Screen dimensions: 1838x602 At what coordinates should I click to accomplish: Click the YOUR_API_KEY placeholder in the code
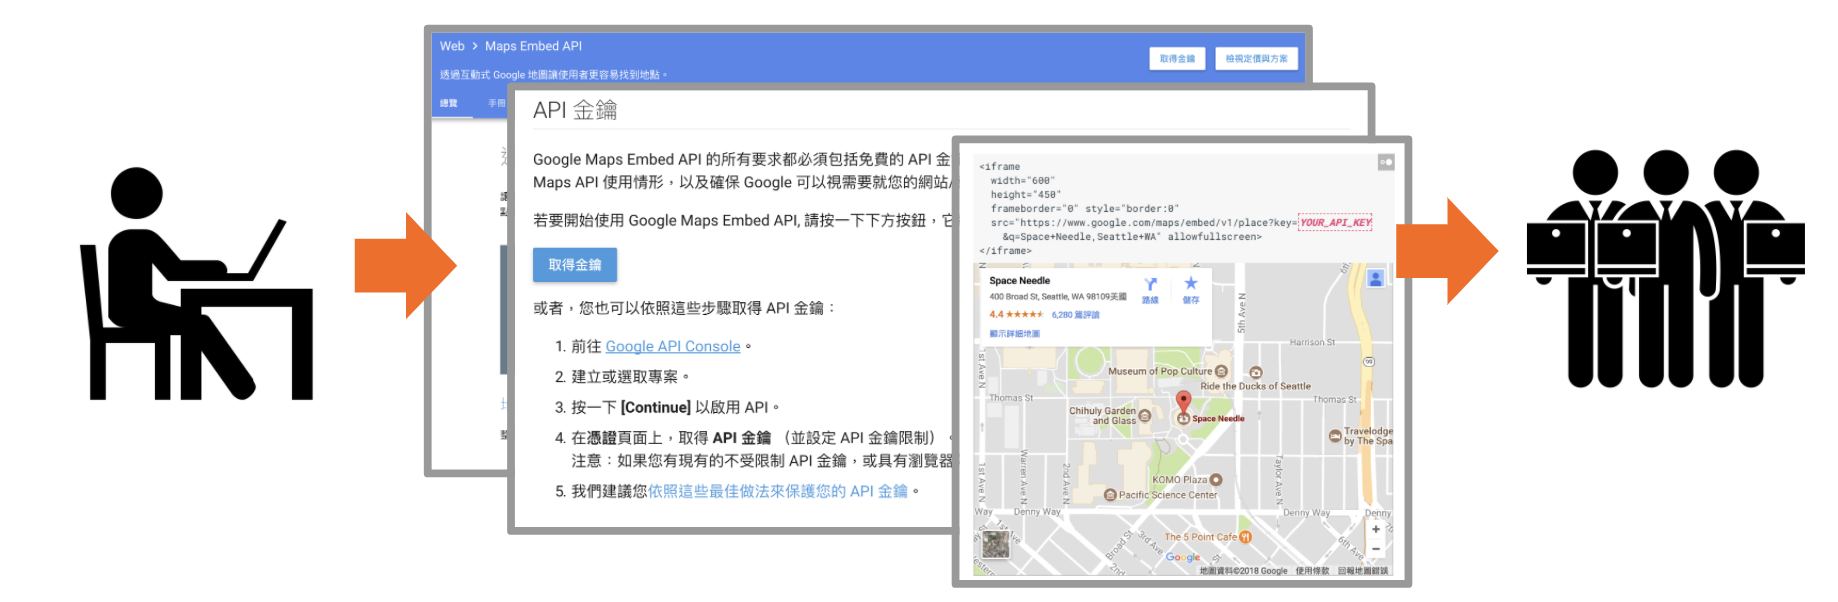[1335, 223]
